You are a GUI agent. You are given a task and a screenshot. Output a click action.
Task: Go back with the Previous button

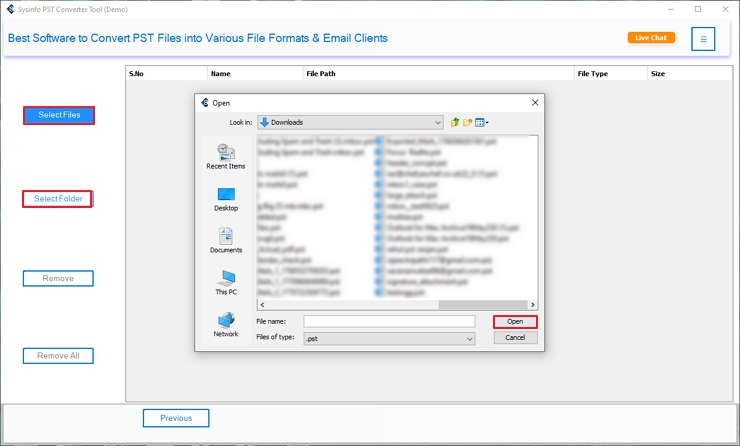[176, 418]
